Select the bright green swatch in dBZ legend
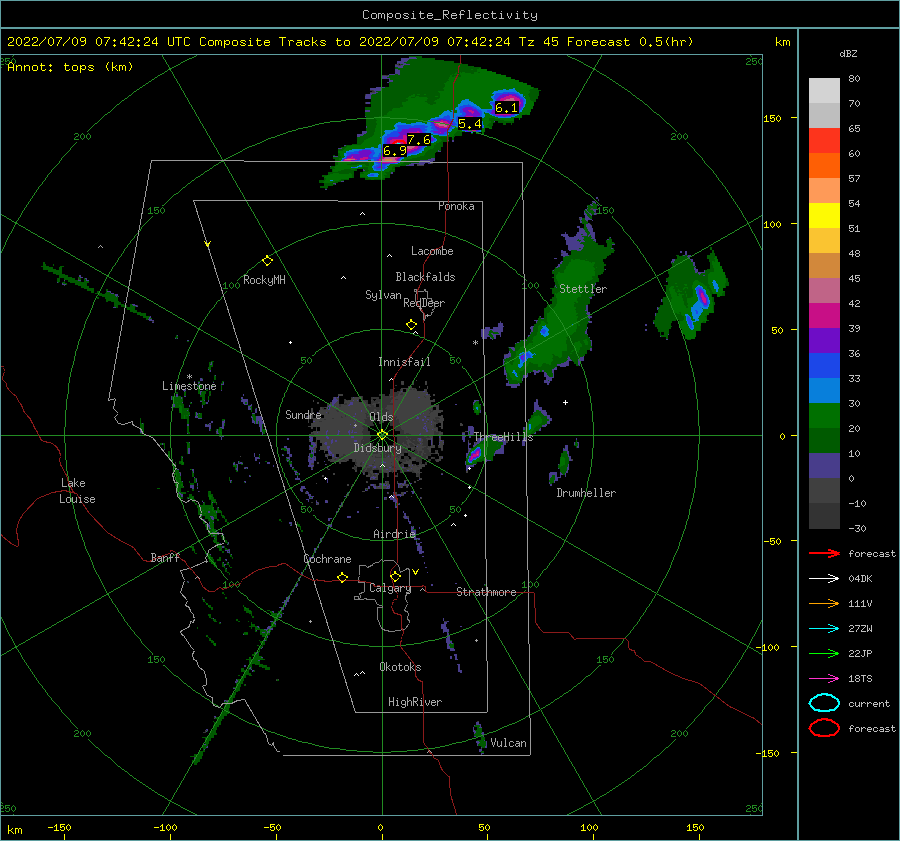The width and height of the screenshot is (900, 841). point(824,415)
